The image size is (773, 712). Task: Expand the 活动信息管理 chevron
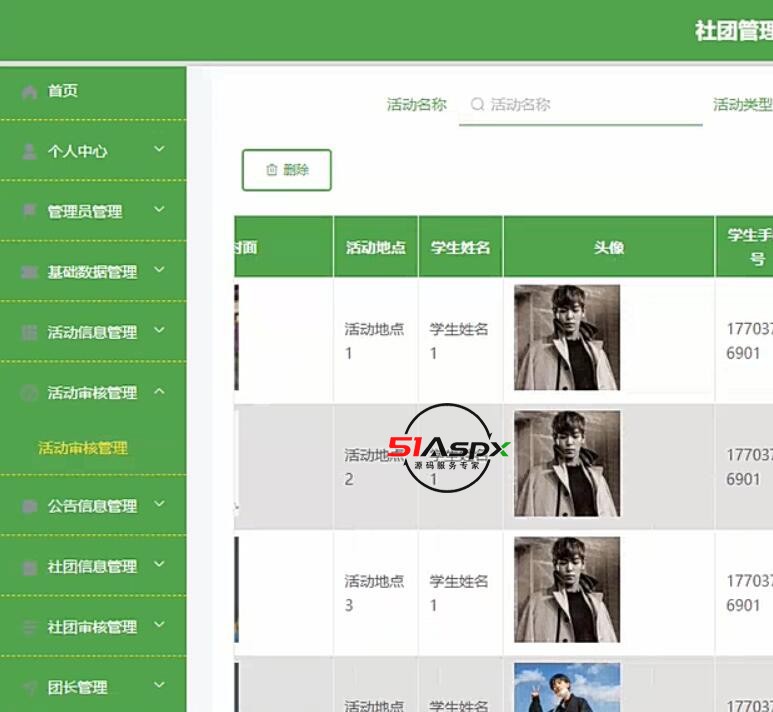(159, 330)
